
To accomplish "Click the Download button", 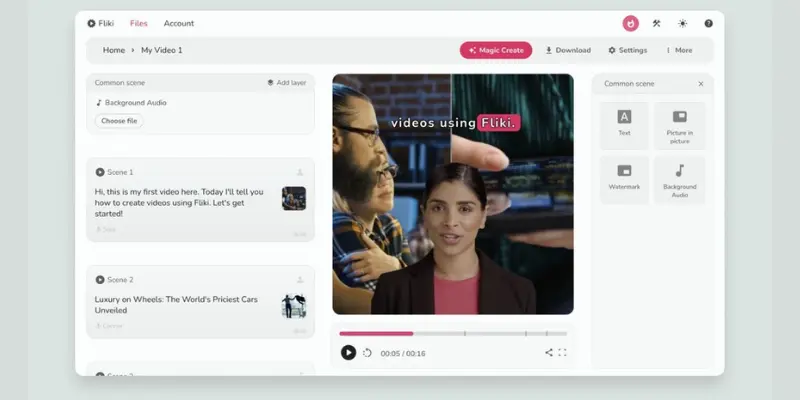I will (568, 50).
